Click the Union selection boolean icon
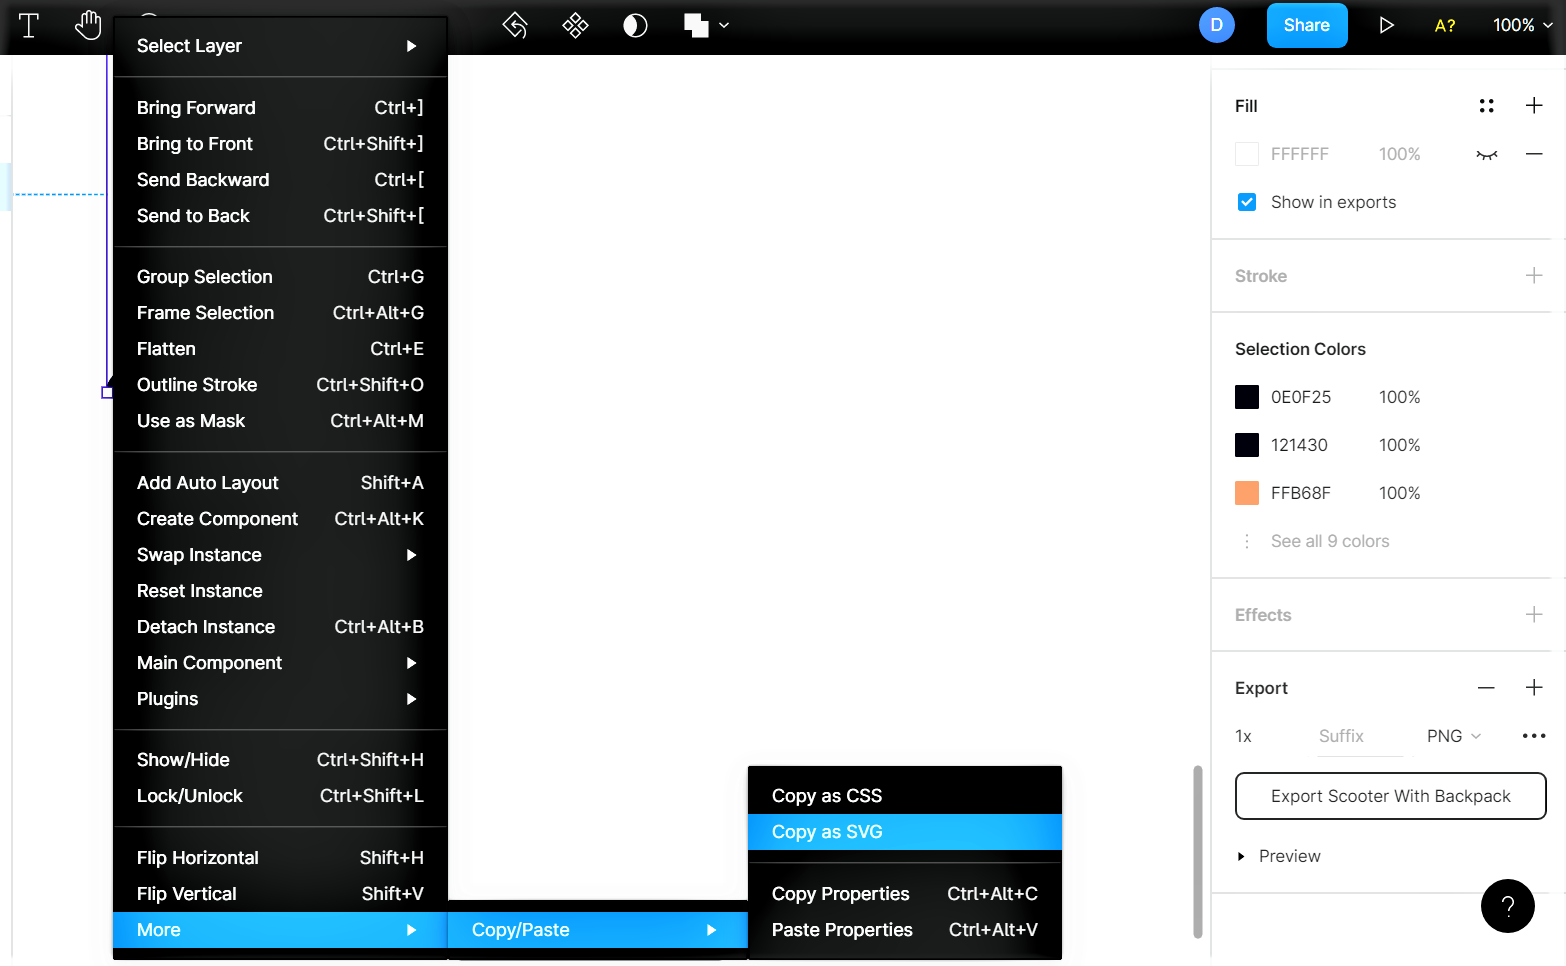The height and width of the screenshot is (966, 1566). pyautogui.click(x=697, y=25)
